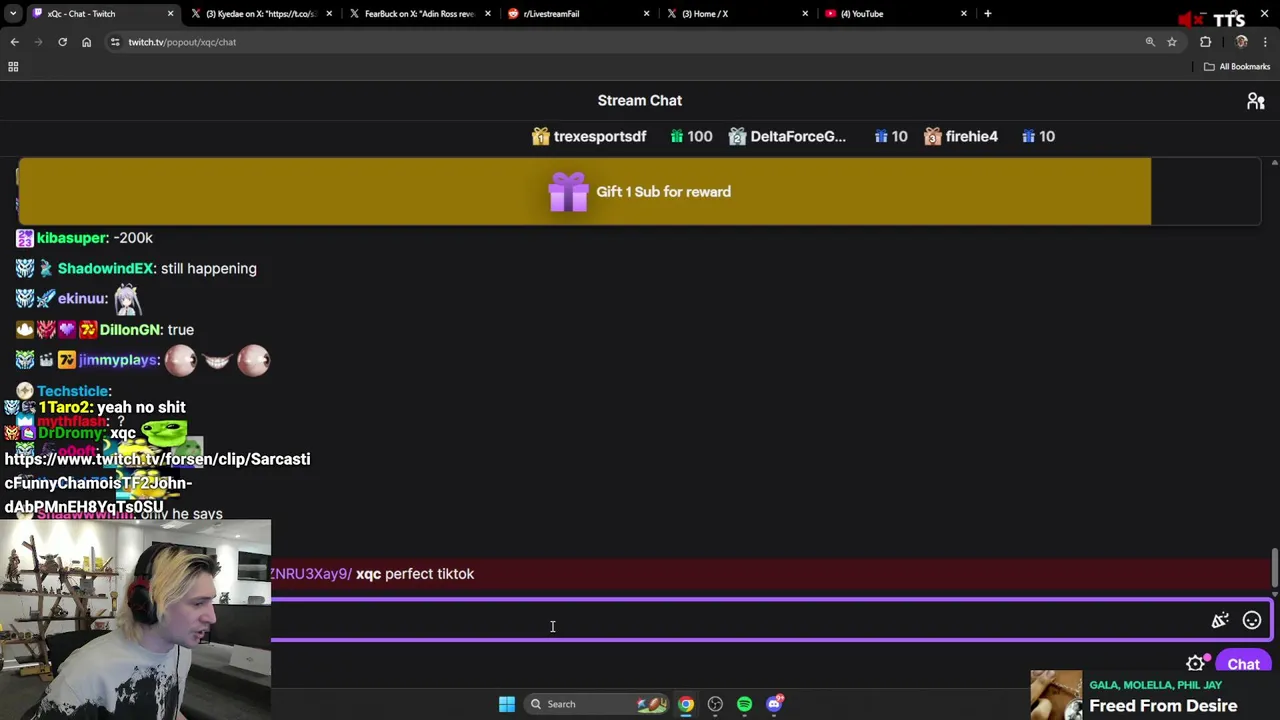Bookmark this page with star icon

(1172, 42)
